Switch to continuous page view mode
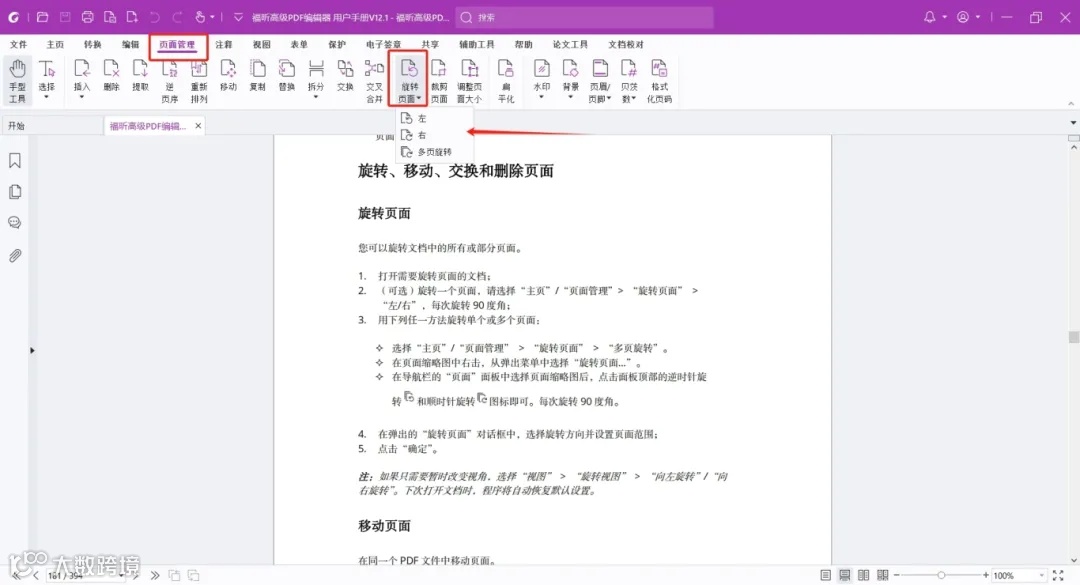The height and width of the screenshot is (585, 1080). (x=844, y=575)
